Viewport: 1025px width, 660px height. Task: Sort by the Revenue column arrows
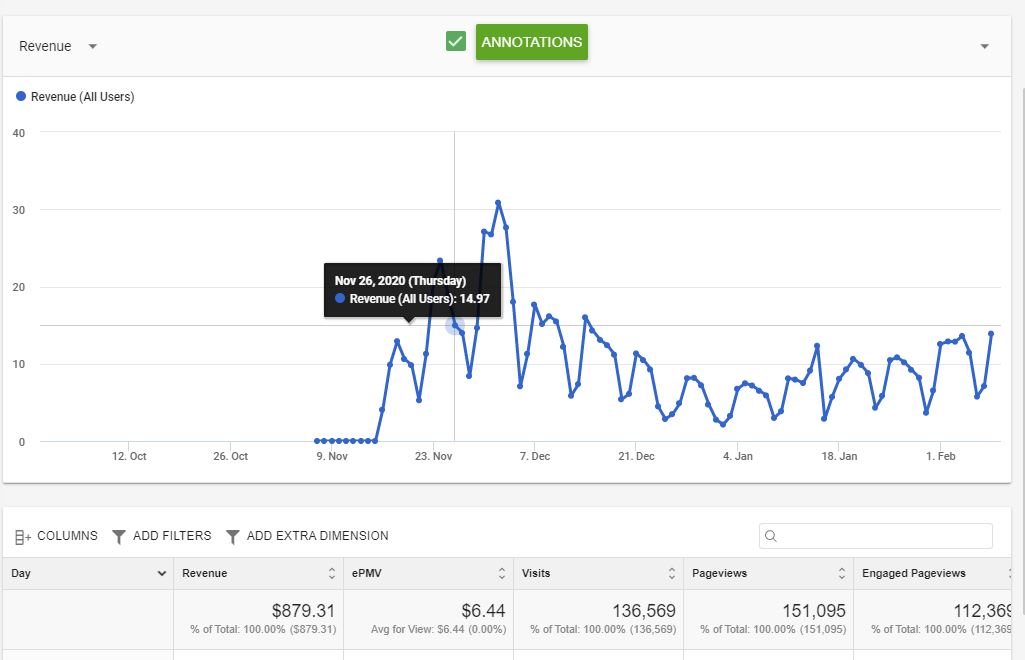coord(331,573)
